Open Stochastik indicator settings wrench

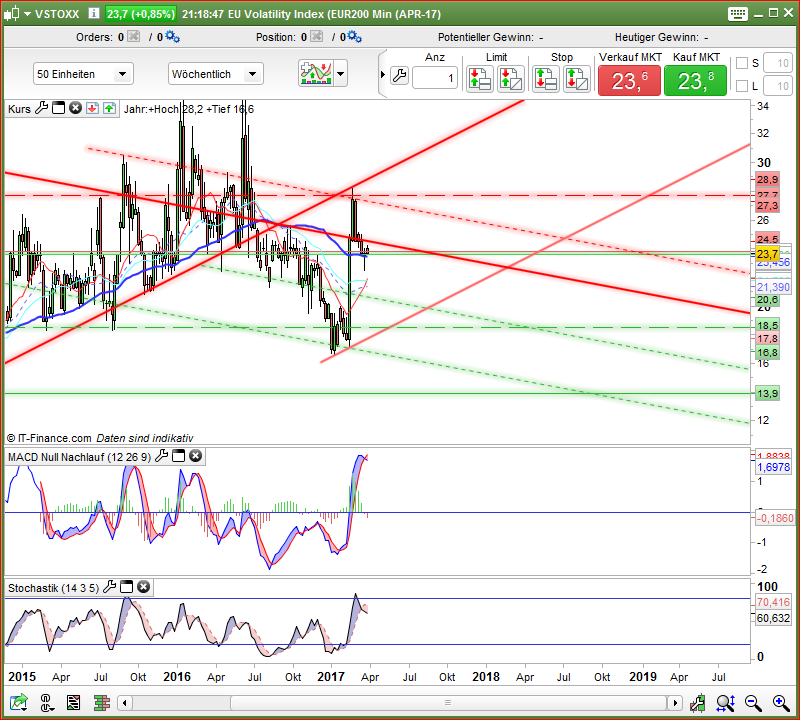tap(110, 587)
